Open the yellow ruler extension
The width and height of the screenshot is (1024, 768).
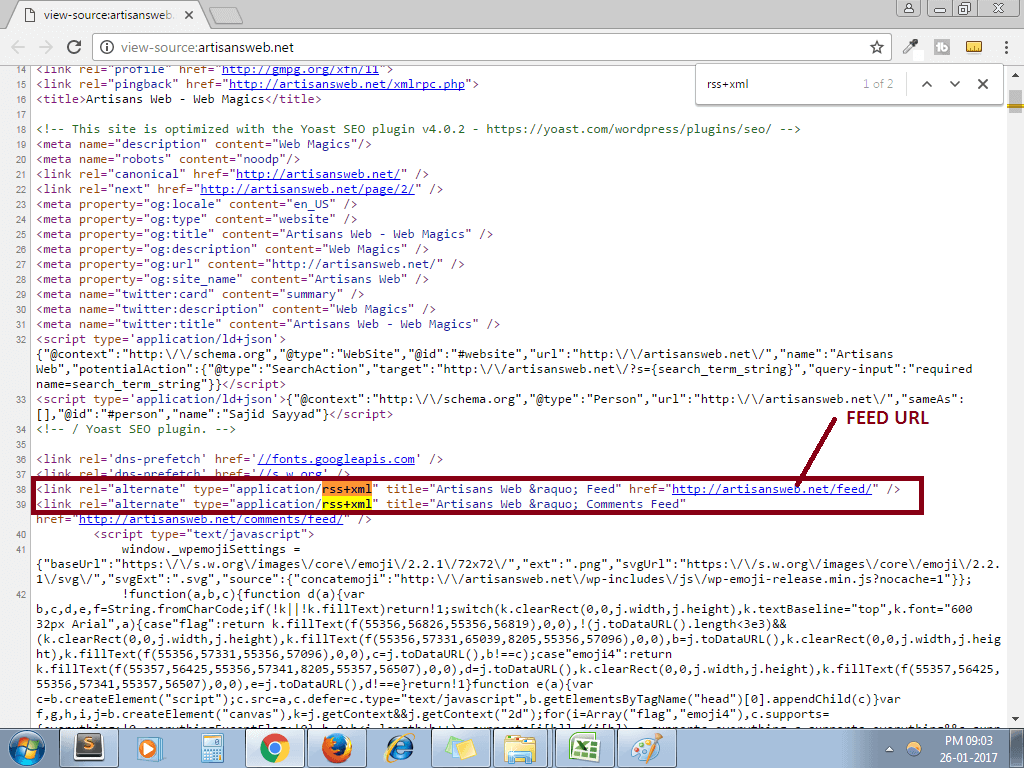[x=974, y=47]
